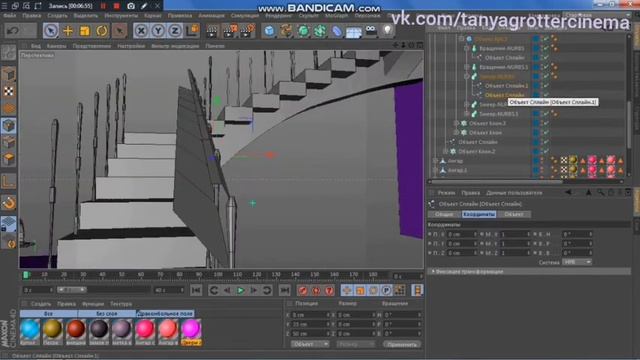Click the Применить apply button
Image resolution: width=640 pixels, height=360 pixels.
tap(402, 344)
